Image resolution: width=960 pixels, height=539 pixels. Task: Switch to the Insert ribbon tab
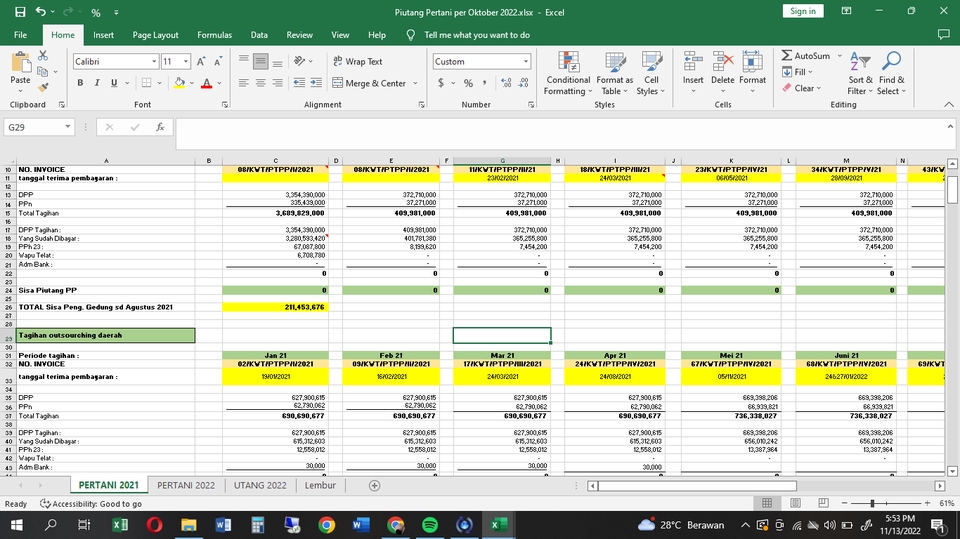pyautogui.click(x=103, y=35)
